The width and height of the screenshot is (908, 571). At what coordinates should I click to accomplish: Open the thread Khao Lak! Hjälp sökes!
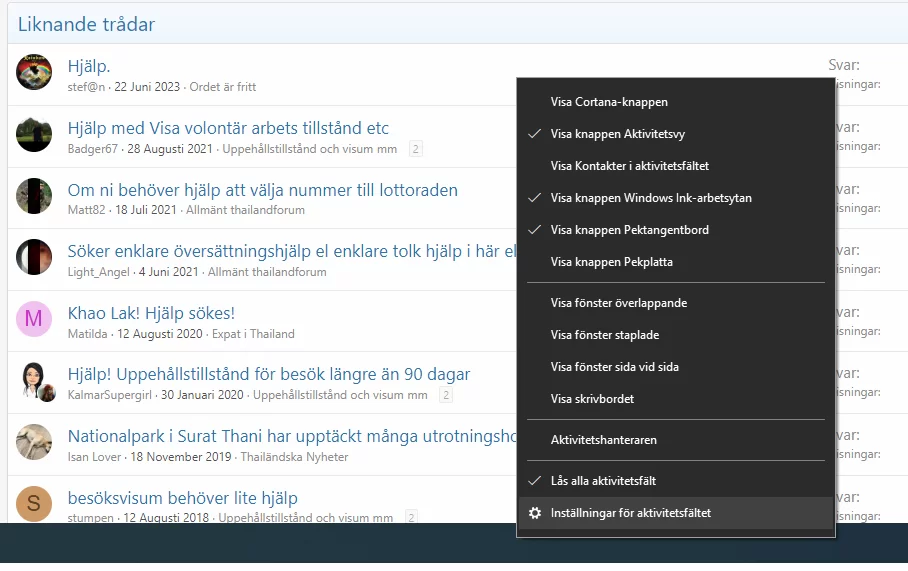[x=151, y=313]
